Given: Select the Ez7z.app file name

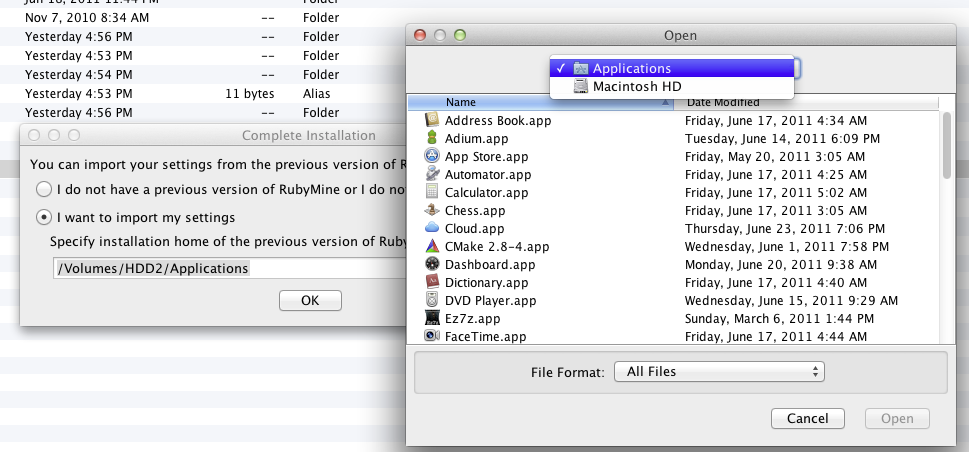Looking at the screenshot, I should tap(473, 318).
